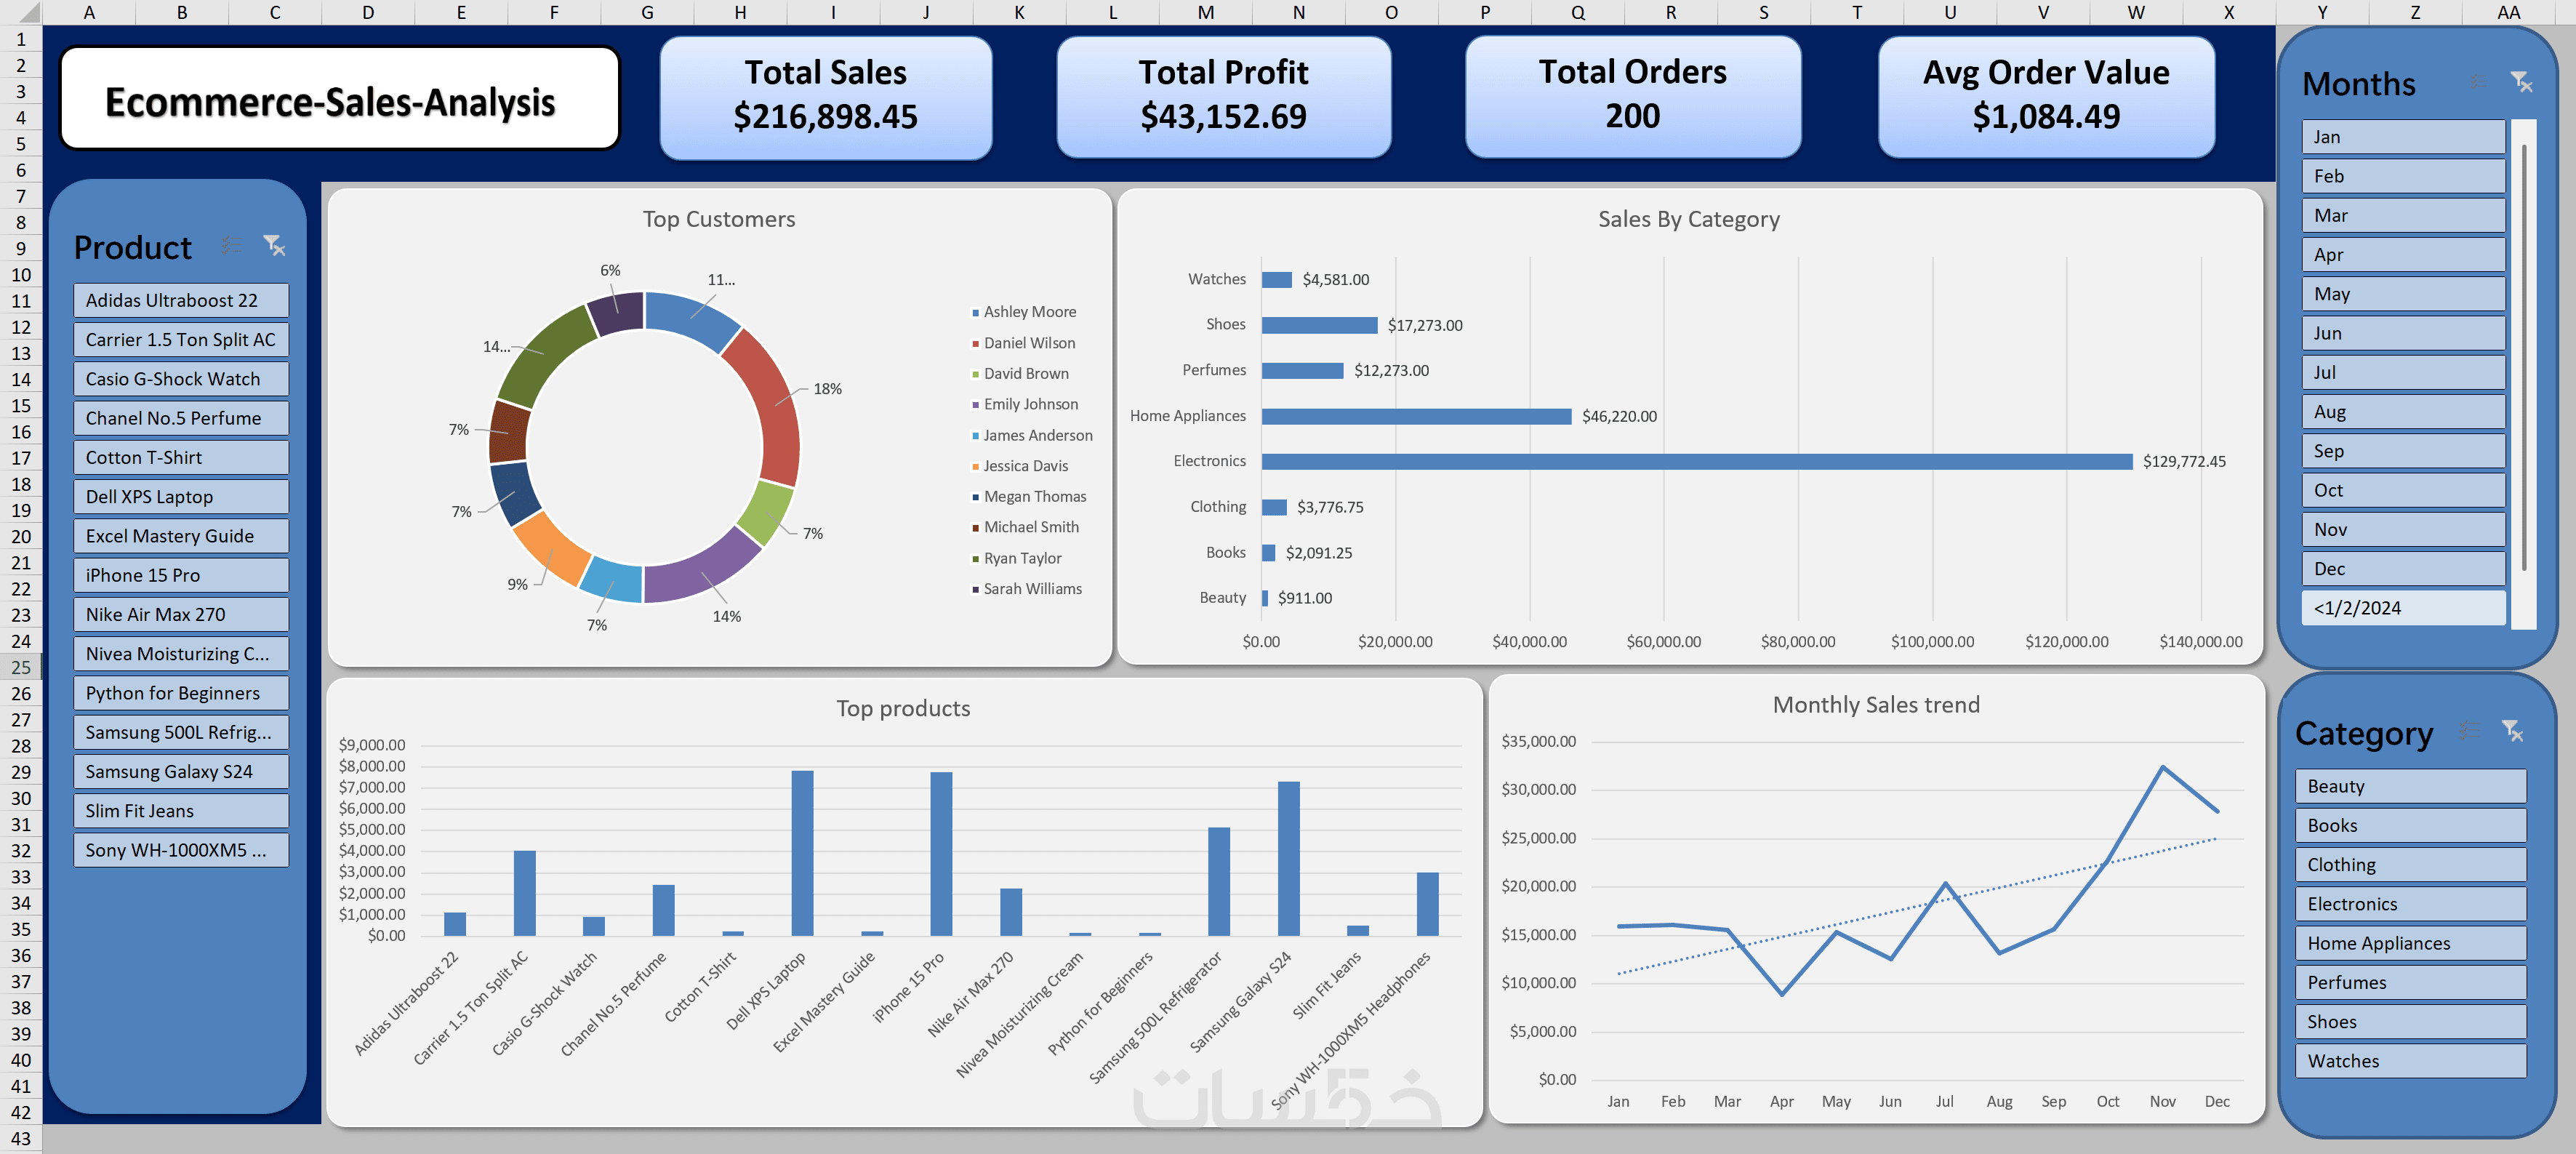This screenshot has width=2576, height=1154.
Task: Toggle multi-select on the Product slicer
Action: (x=230, y=245)
